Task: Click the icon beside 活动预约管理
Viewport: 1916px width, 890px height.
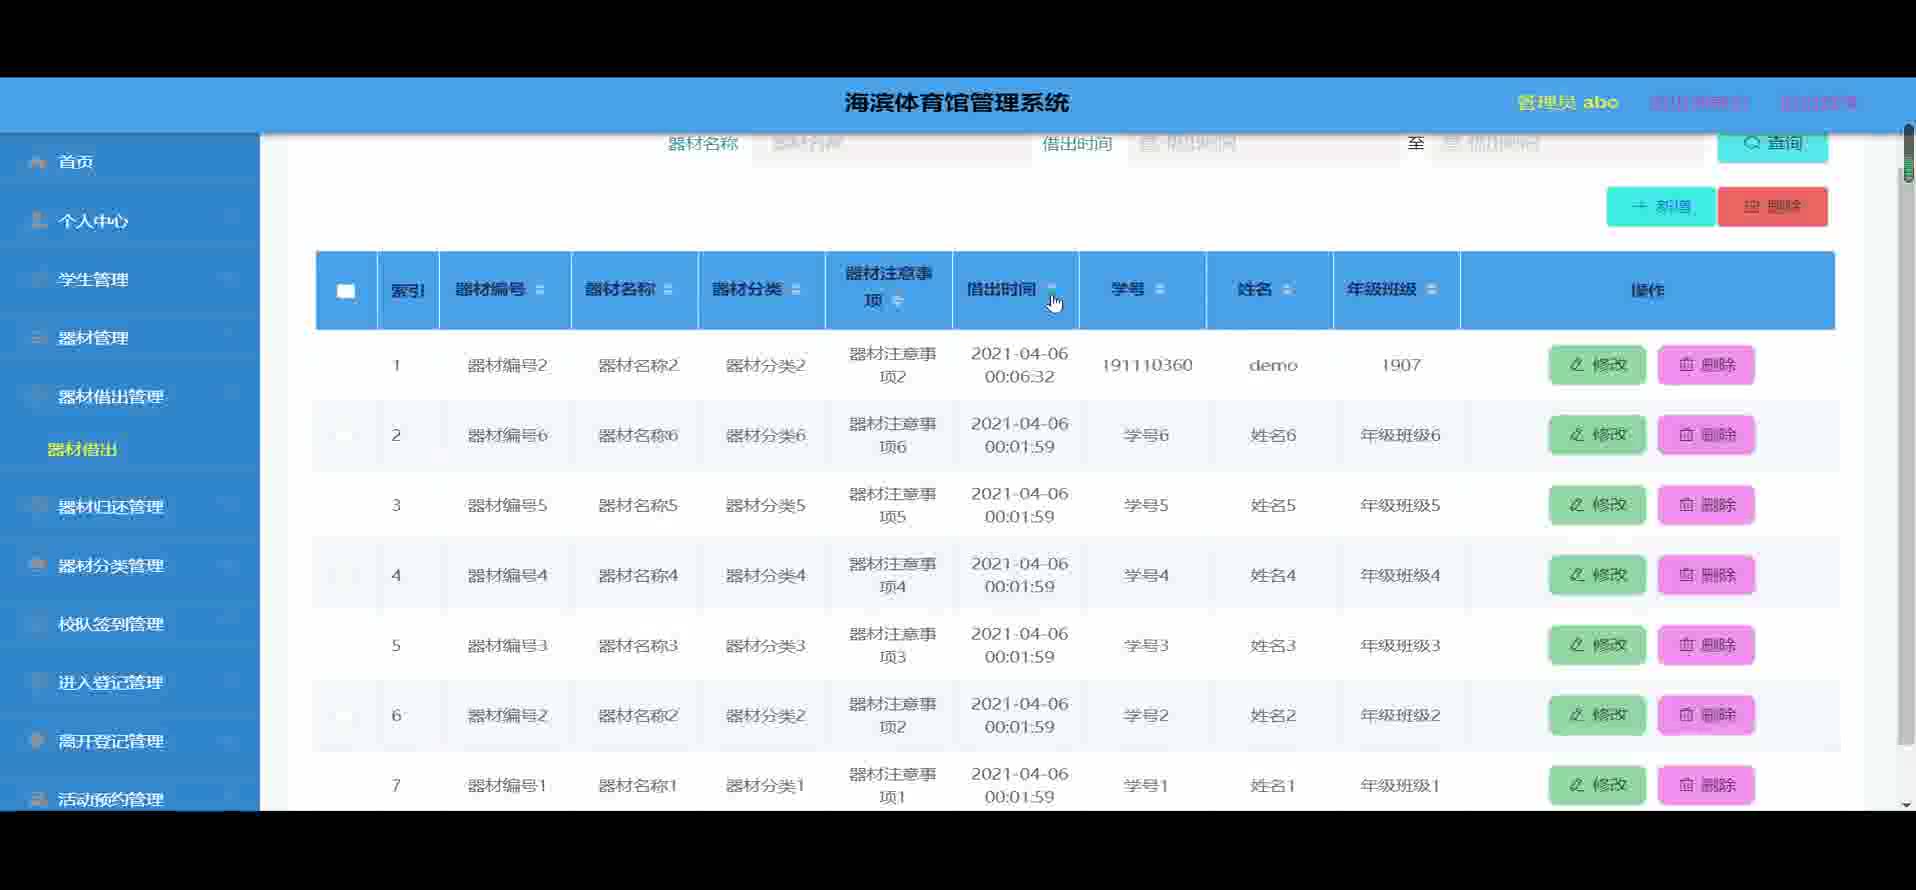Action: (37, 799)
